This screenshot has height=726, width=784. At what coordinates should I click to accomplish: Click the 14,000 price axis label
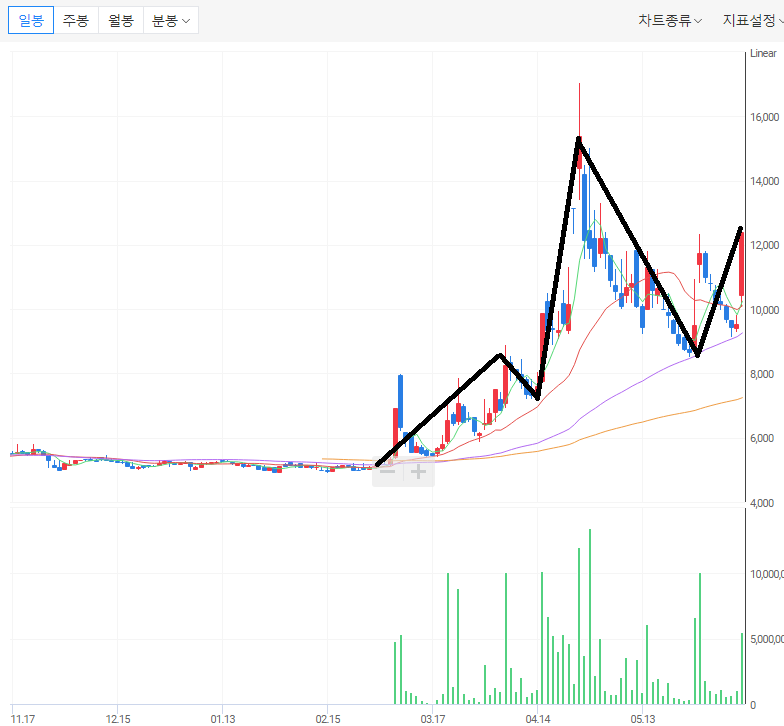point(764,181)
